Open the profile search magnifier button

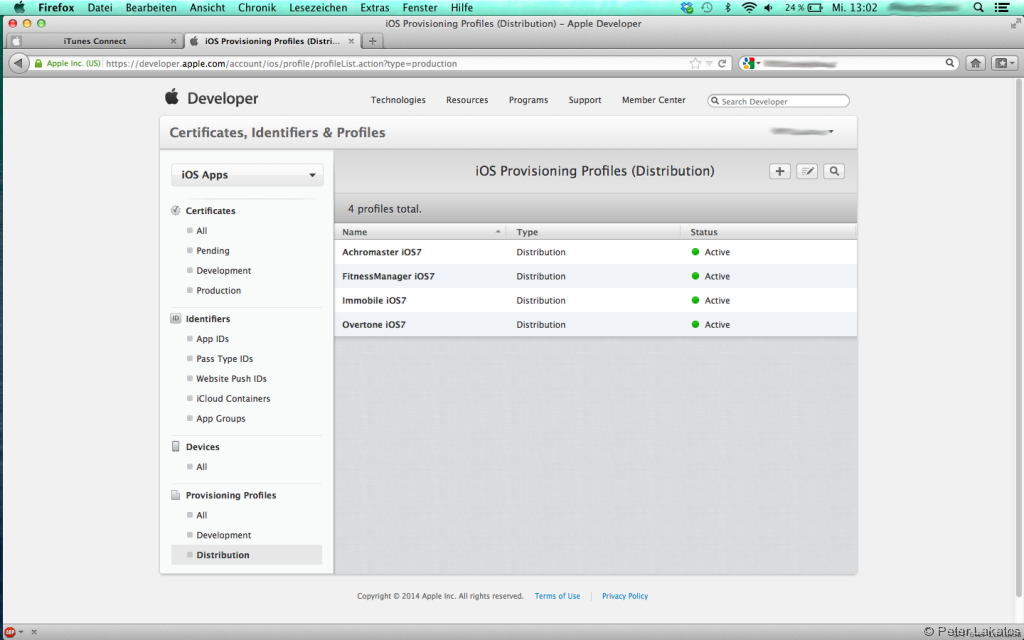pyautogui.click(x=834, y=171)
